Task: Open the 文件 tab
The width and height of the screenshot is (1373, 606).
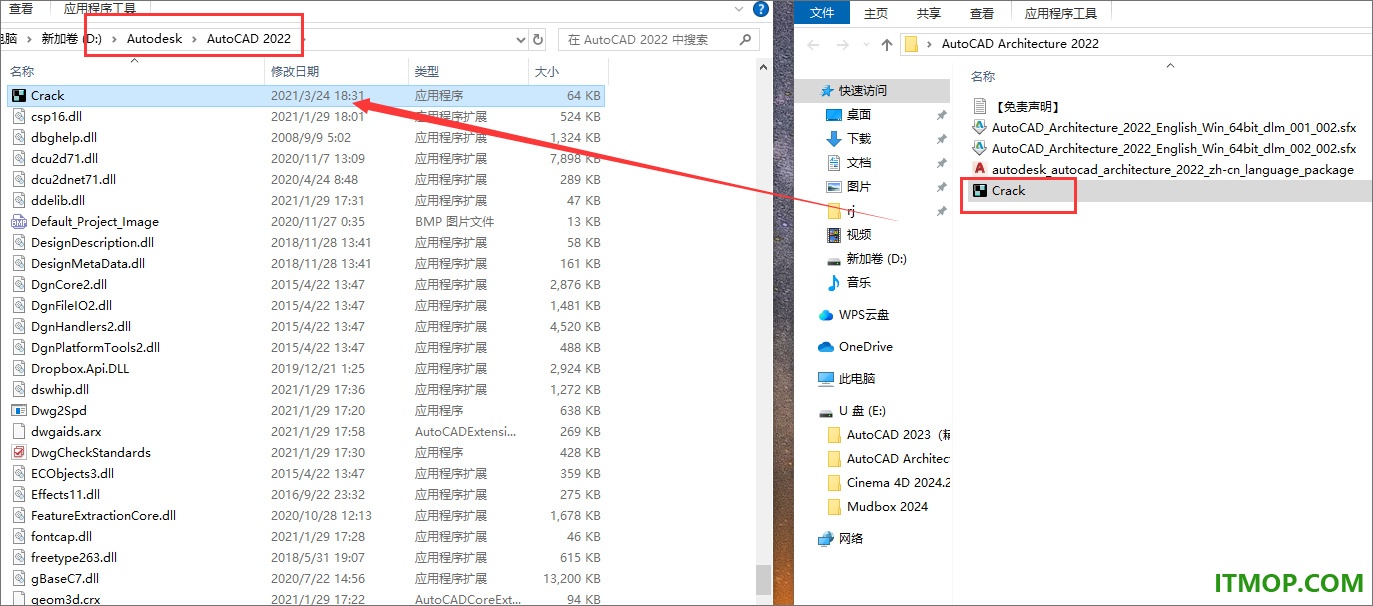Action: 822,13
